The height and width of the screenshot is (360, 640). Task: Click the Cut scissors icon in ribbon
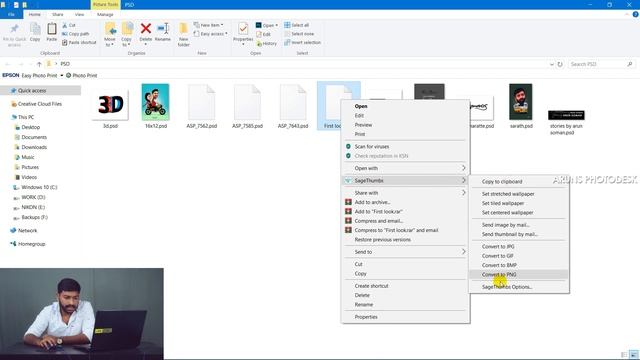coord(64,25)
